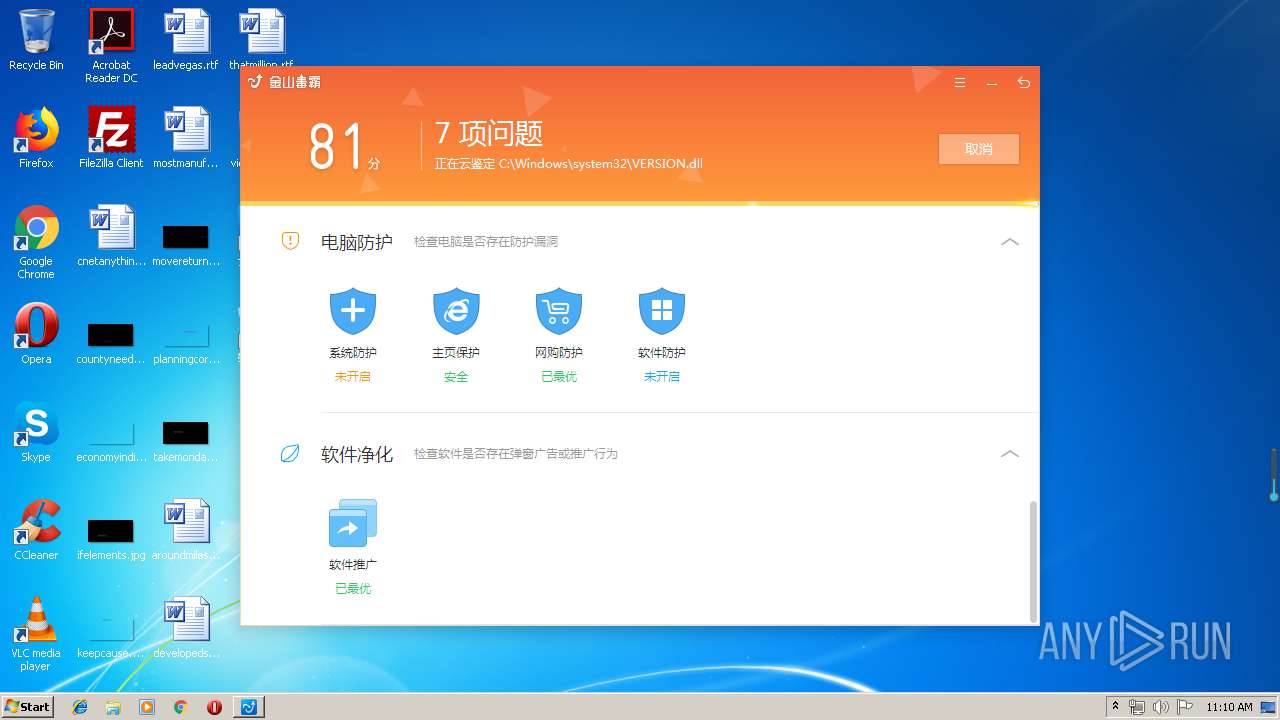Show hidden system tray icons

1115,706
